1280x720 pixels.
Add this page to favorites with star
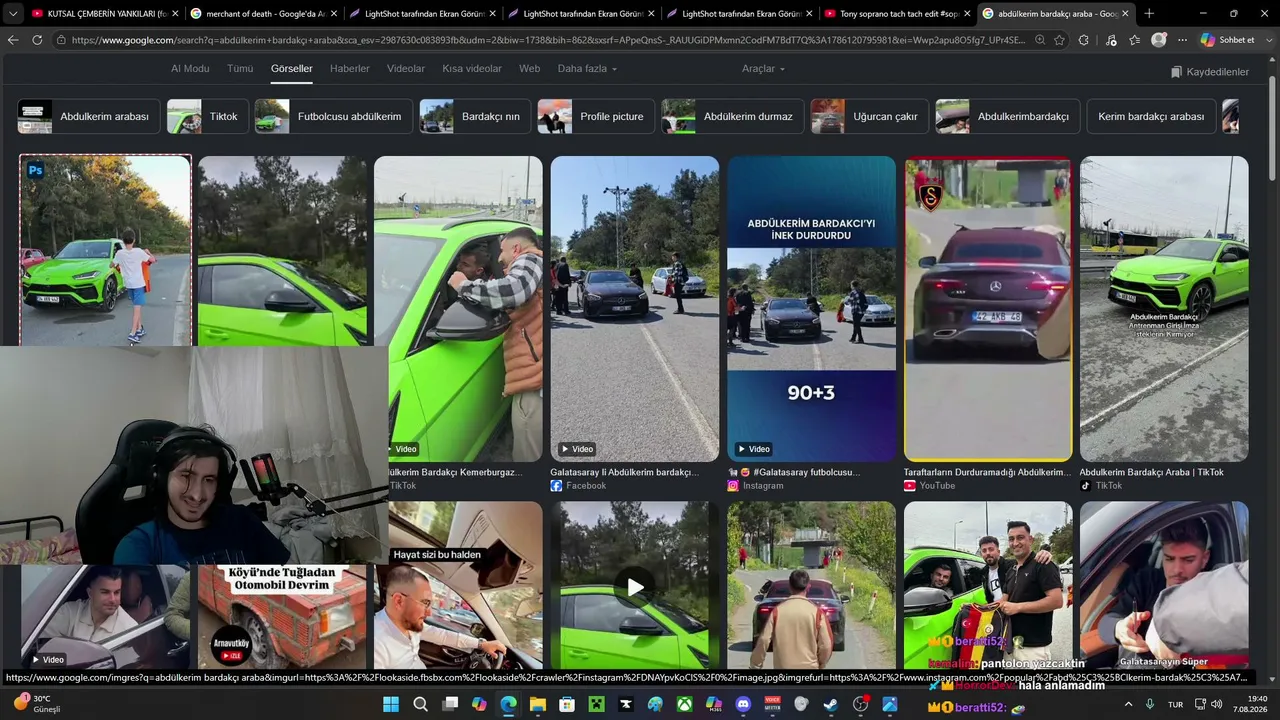coord(1060,40)
